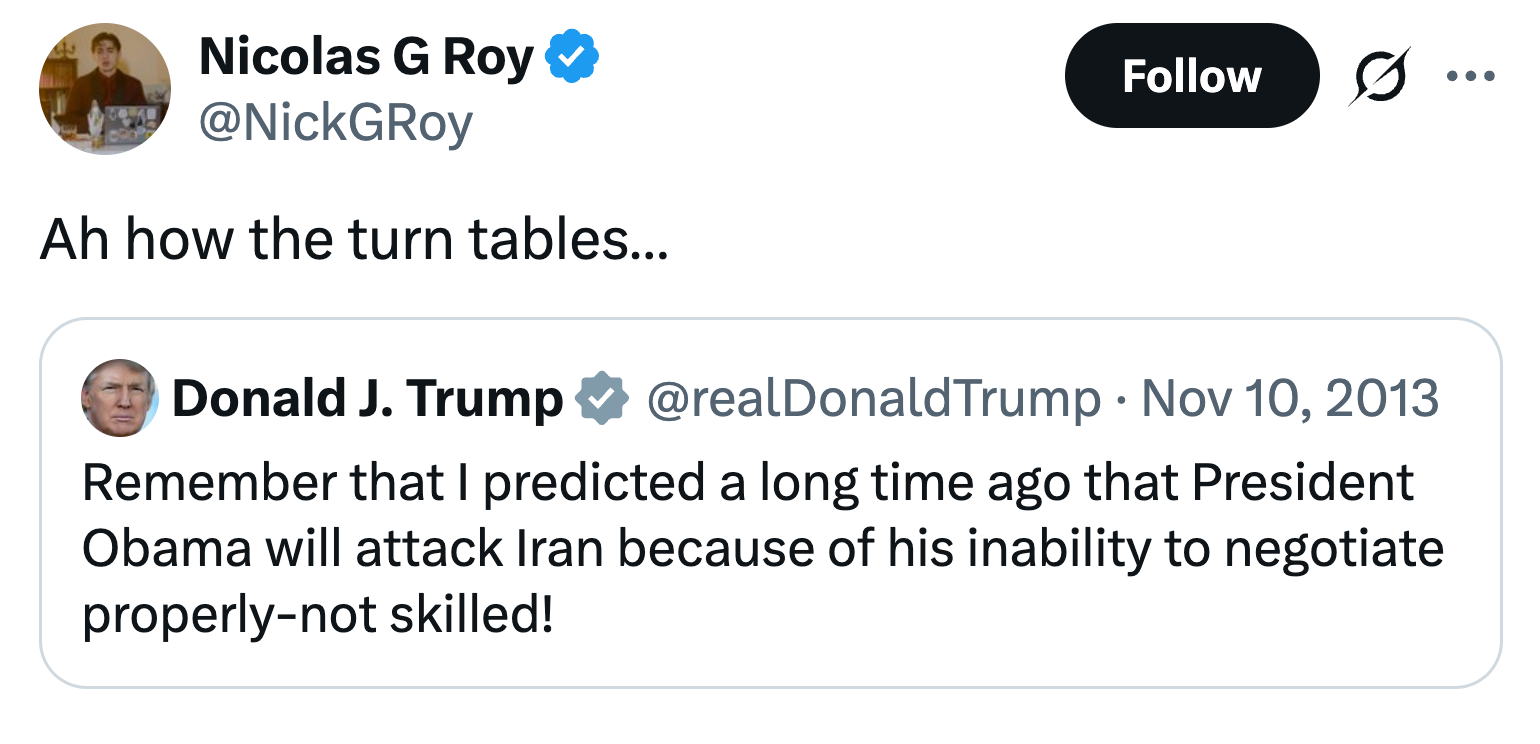Click the blue verified badge beside Nicolas G Roy
This screenshot has height=744, width=1540.
[x=572, y=58]
